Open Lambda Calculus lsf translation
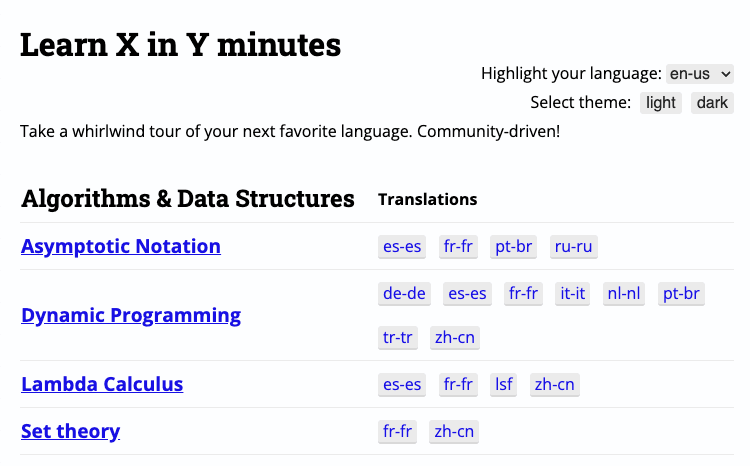The height and width of the screenshot is (466, 750). [504, 384]
